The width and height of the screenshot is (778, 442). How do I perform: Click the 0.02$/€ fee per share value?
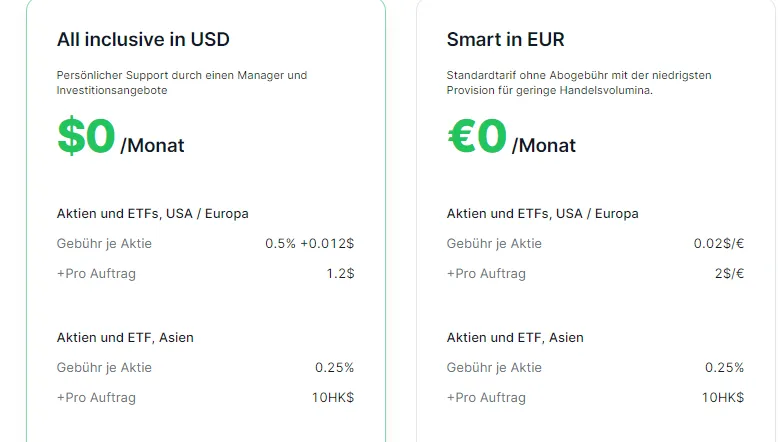(719, 243)
